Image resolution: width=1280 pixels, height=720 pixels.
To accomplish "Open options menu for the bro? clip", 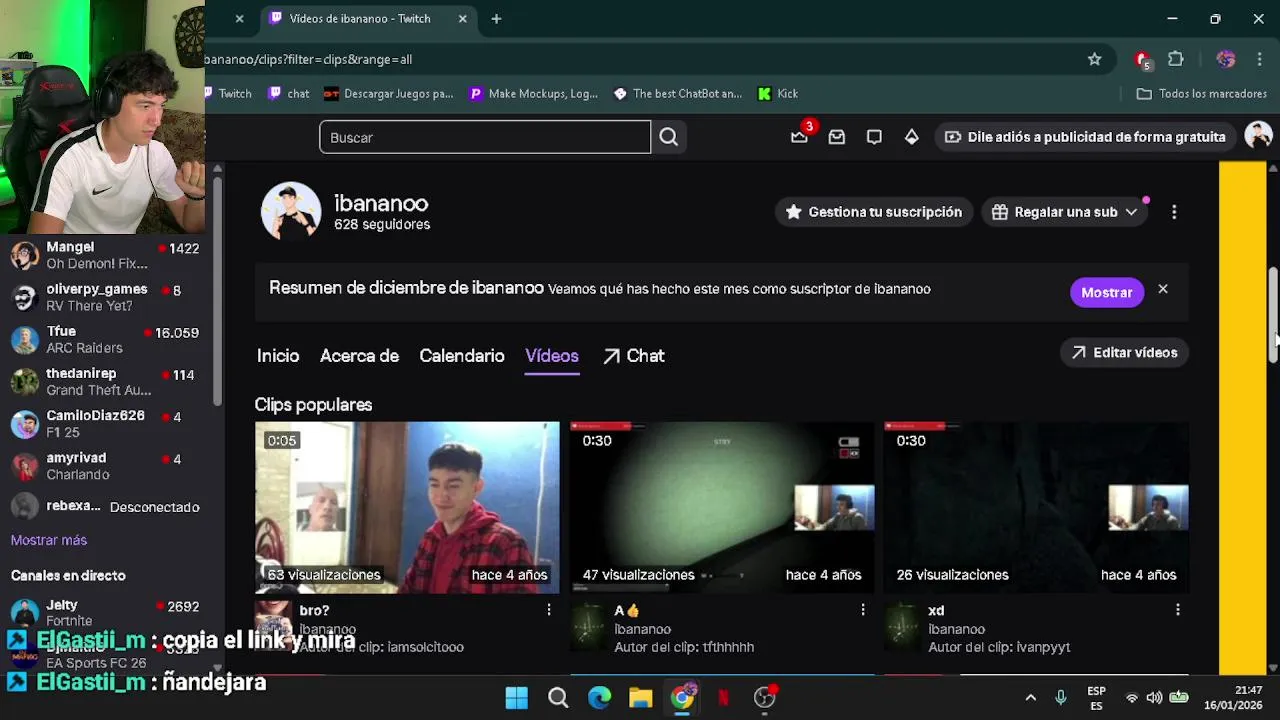I will (x=548, y=610).
